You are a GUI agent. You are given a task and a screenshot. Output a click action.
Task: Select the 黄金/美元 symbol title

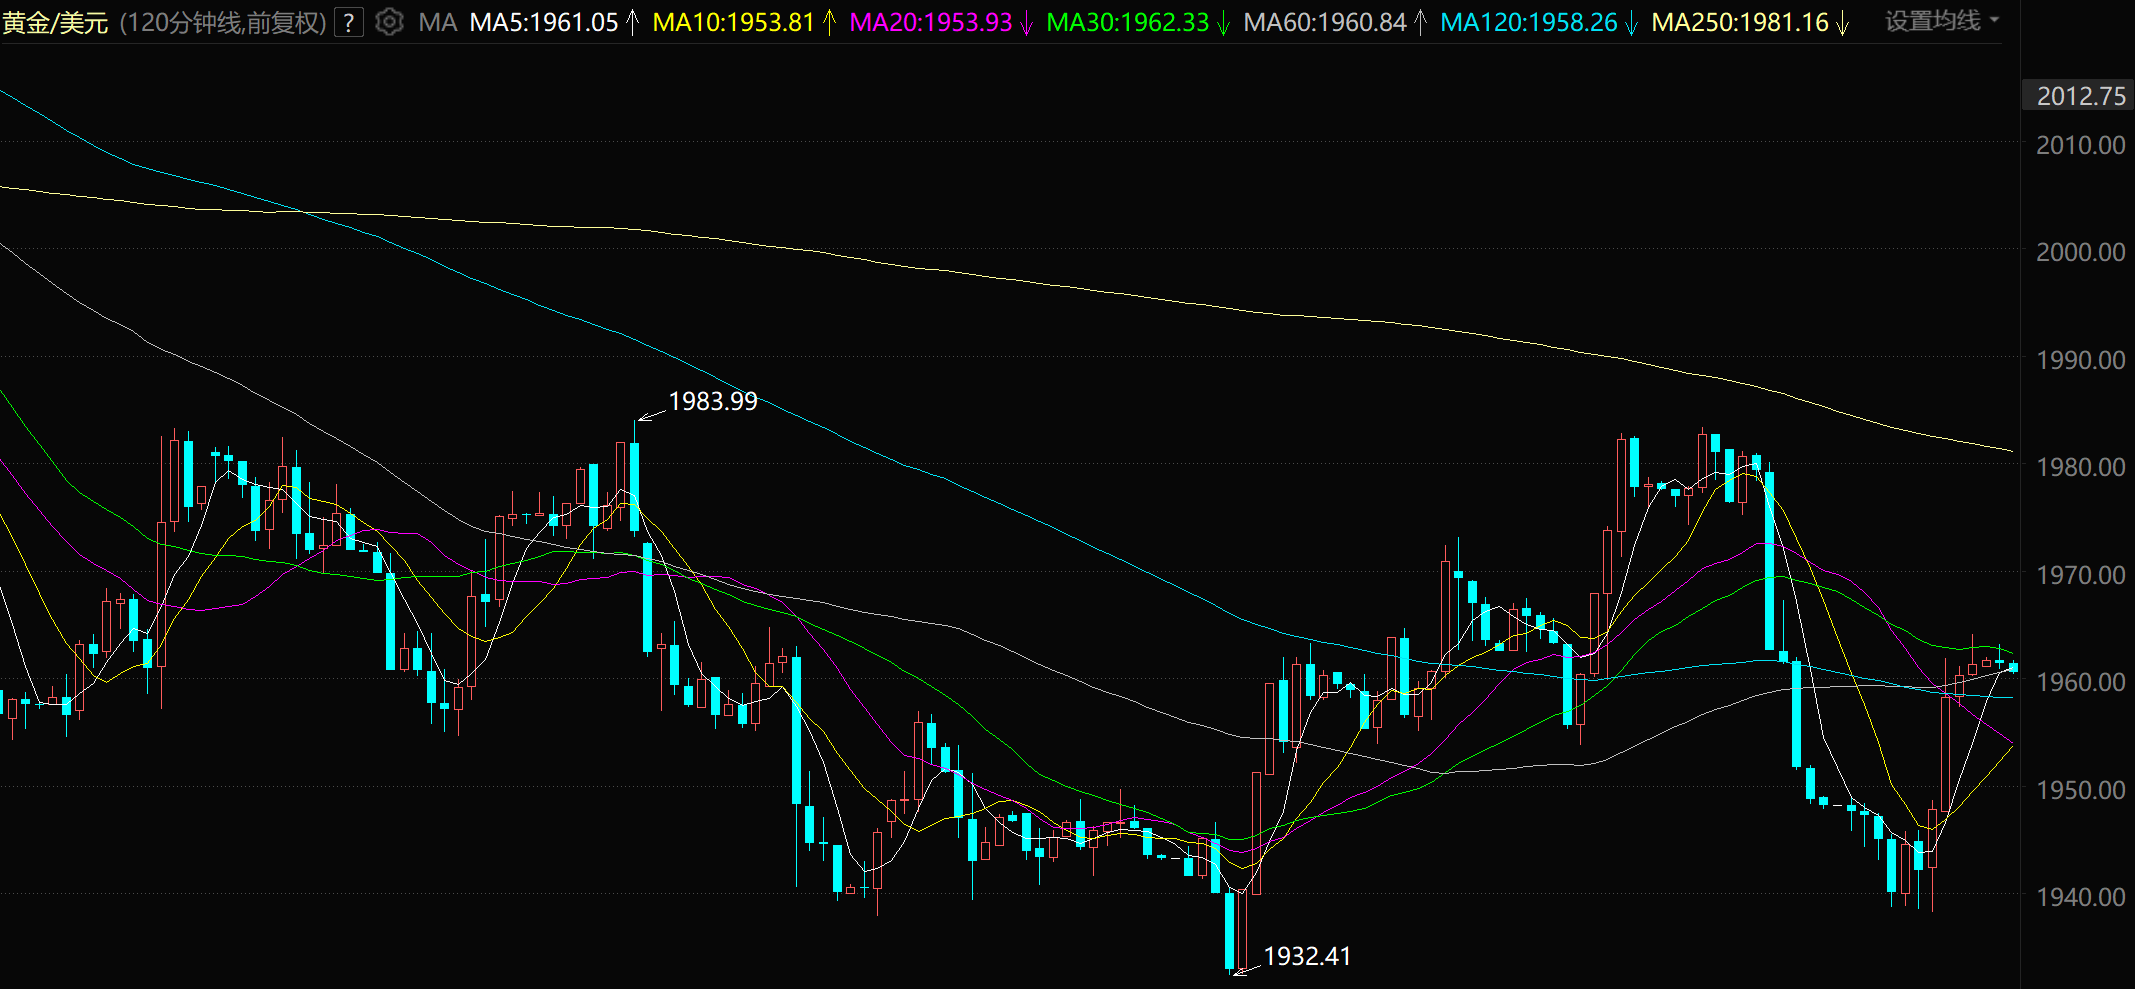pos(55,22)
